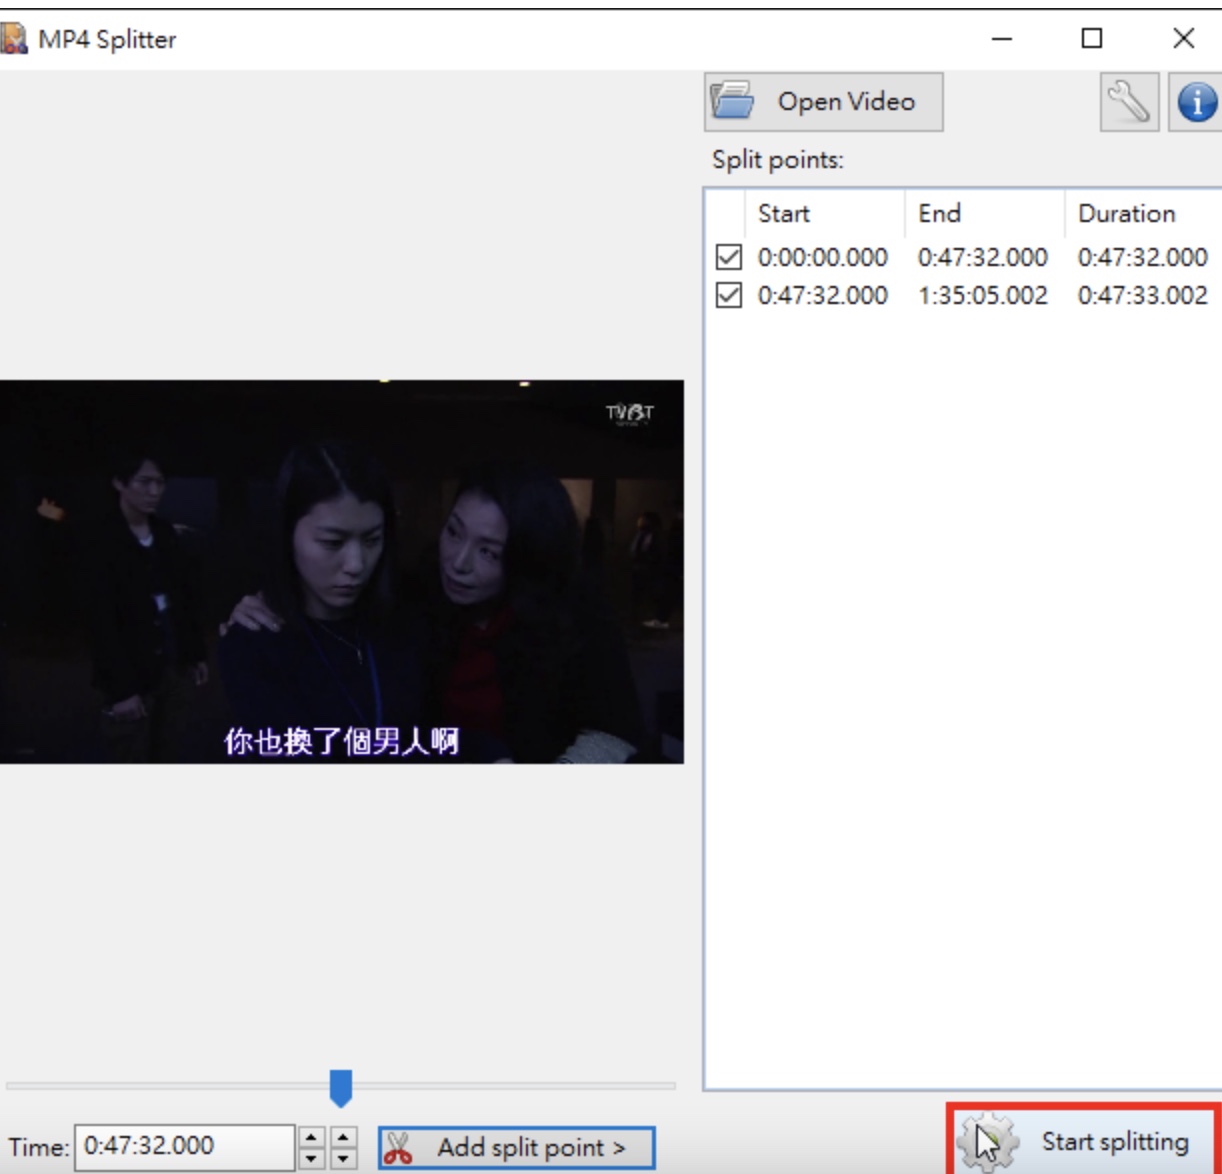Select the 0:47:33.002 duration cell
This screenshot has height=1174, width=1222.
click(1143, 295)
